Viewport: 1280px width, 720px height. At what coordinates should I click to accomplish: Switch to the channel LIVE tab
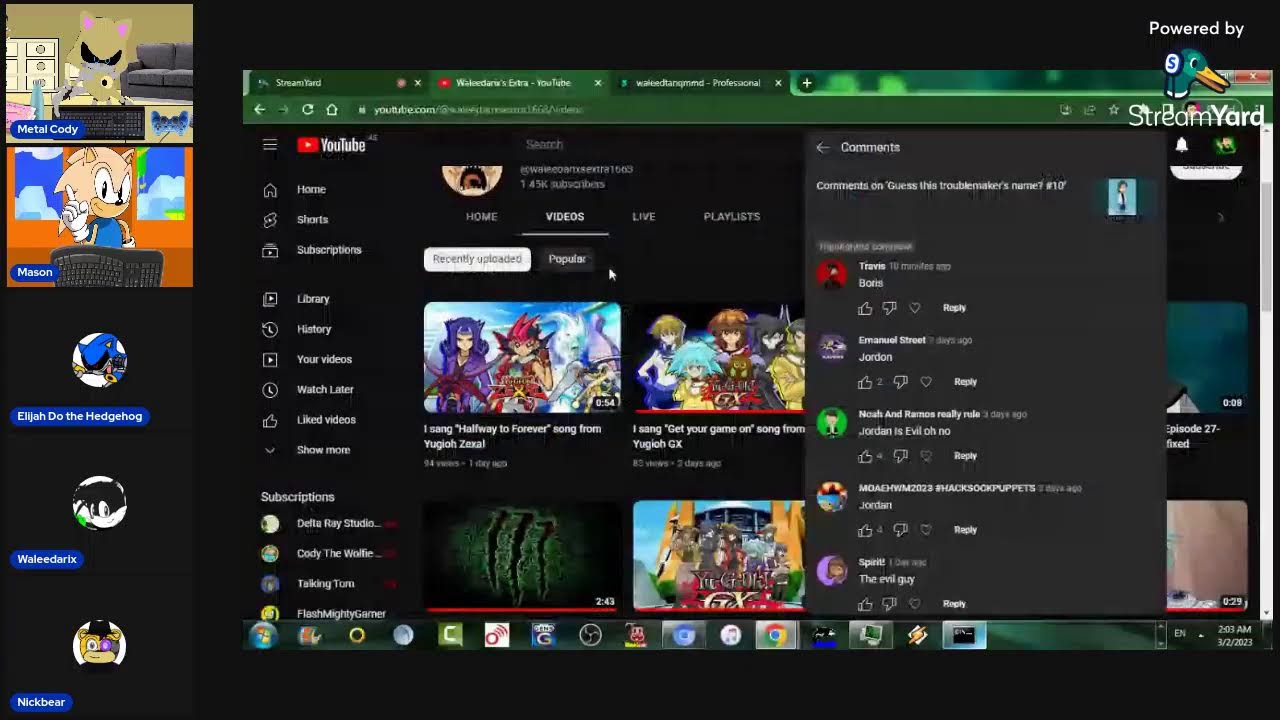(644, 217)
